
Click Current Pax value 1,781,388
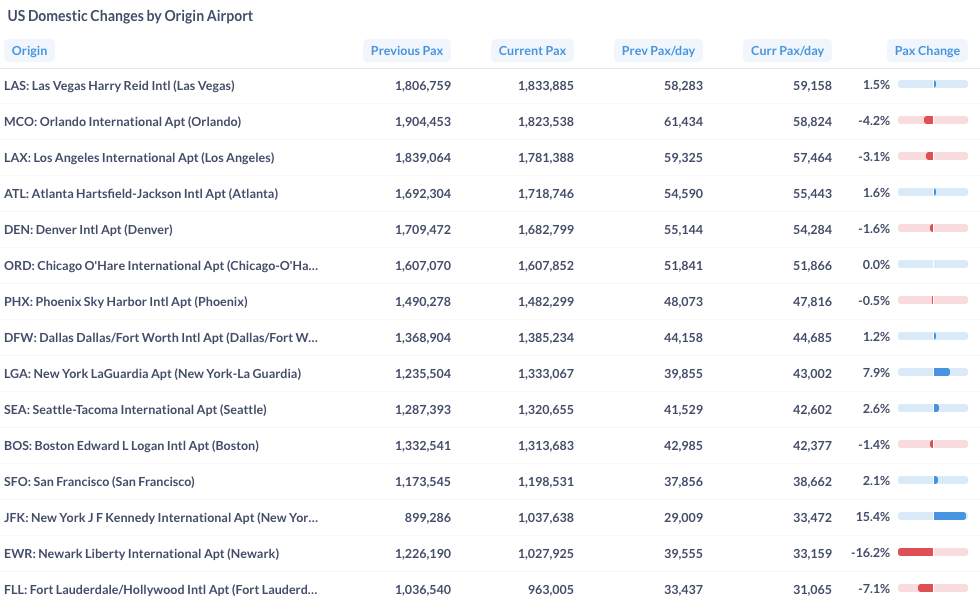pyautogui.click(x=546, y=157)
